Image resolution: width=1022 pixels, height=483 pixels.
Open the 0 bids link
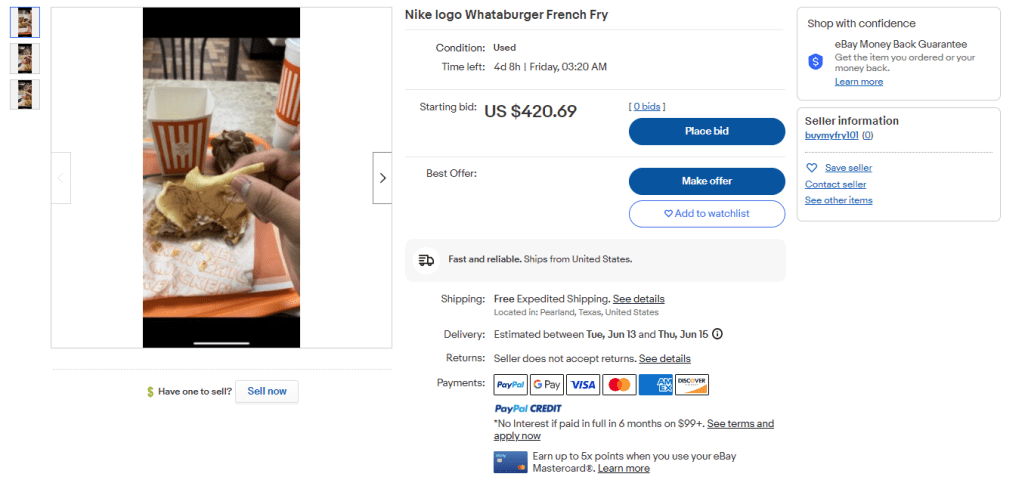click(647, 106)
